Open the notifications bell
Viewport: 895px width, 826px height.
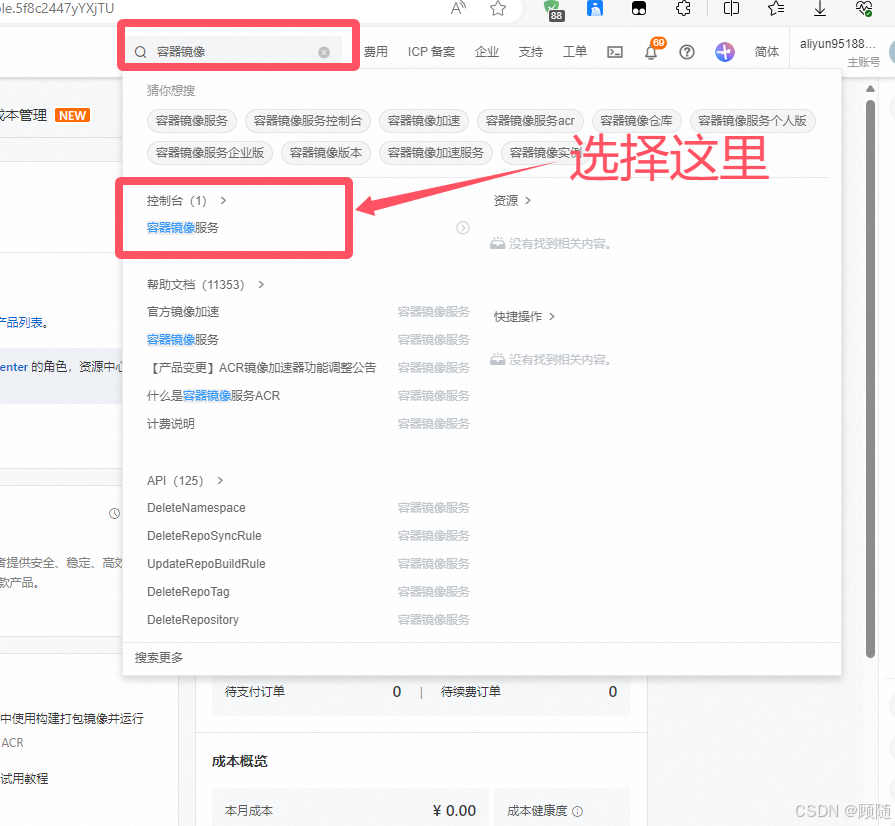point(651,53)
